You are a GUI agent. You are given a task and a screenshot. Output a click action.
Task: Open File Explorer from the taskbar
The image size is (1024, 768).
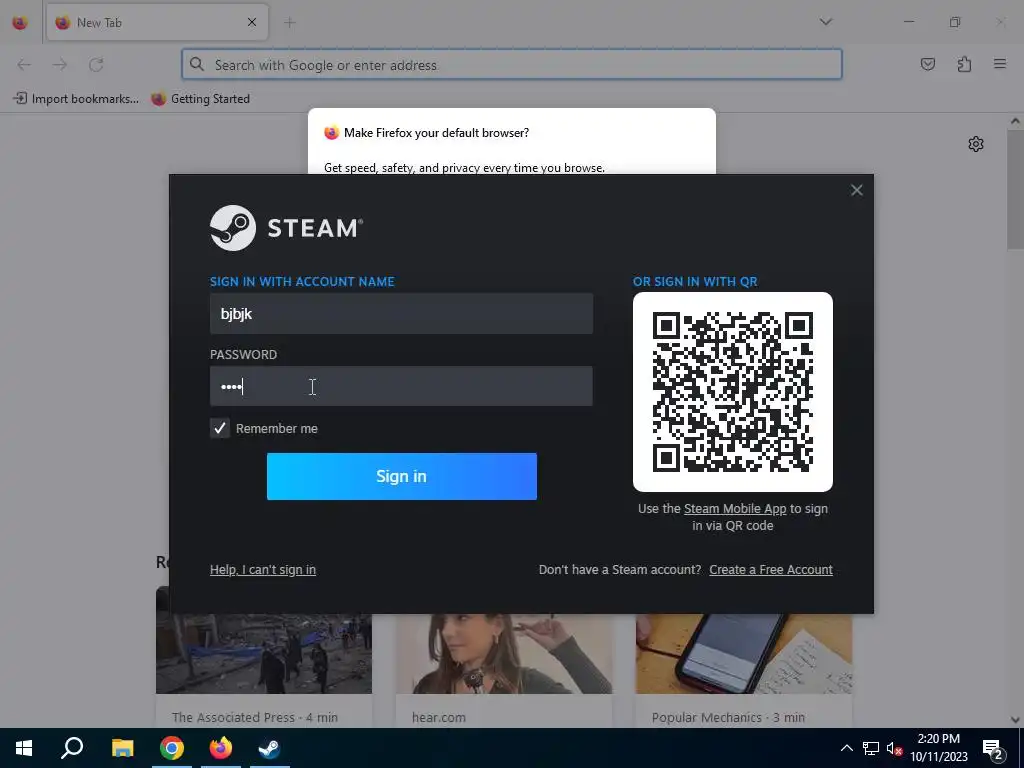point(122,748)
